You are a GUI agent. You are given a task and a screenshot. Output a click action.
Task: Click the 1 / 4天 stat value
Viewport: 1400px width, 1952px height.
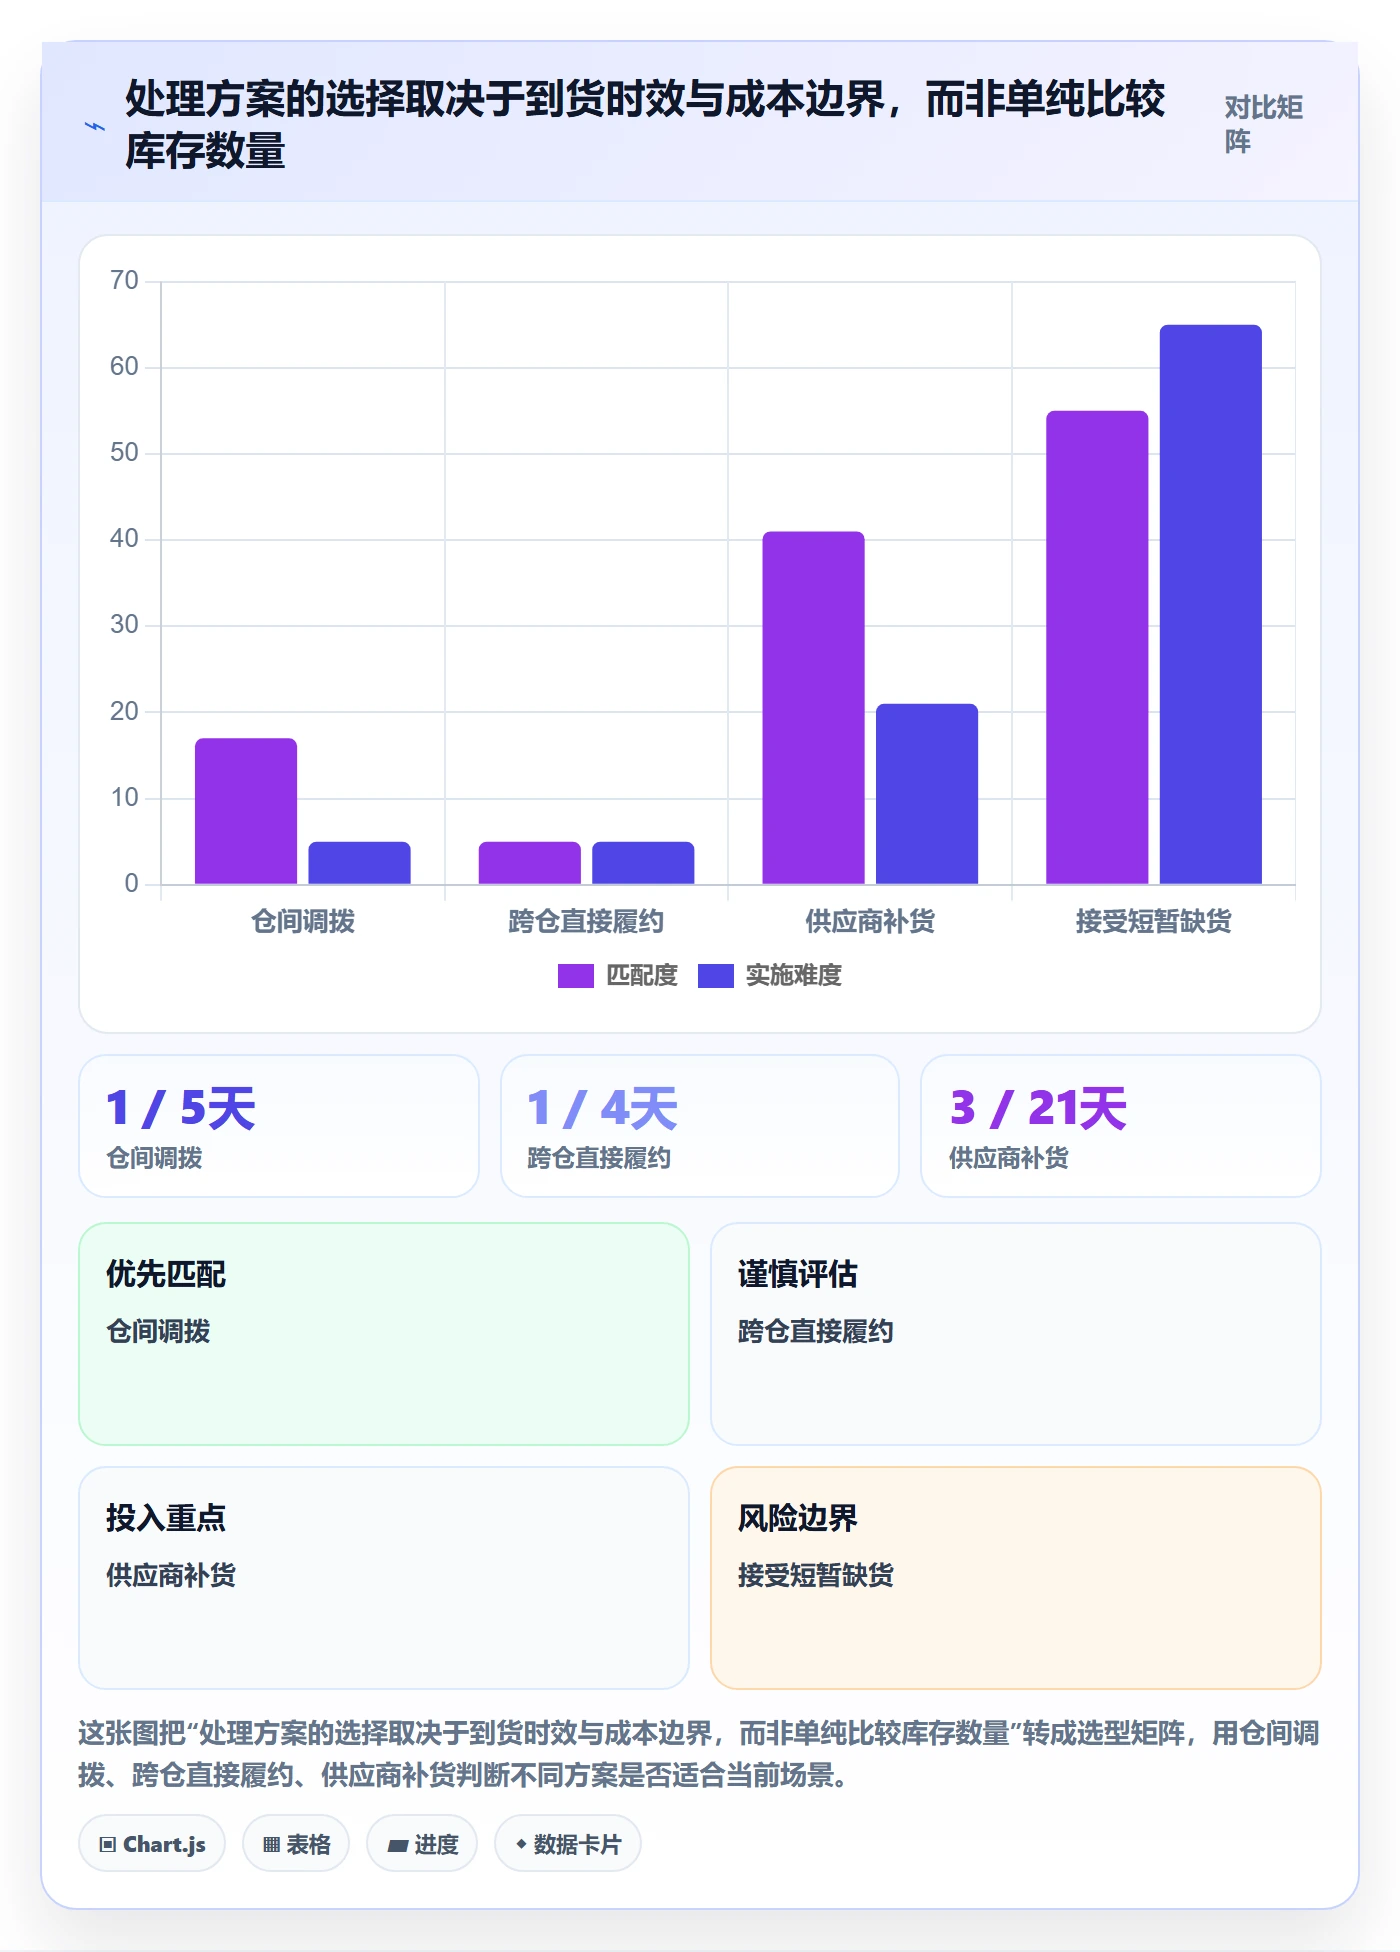(603, 1108)
